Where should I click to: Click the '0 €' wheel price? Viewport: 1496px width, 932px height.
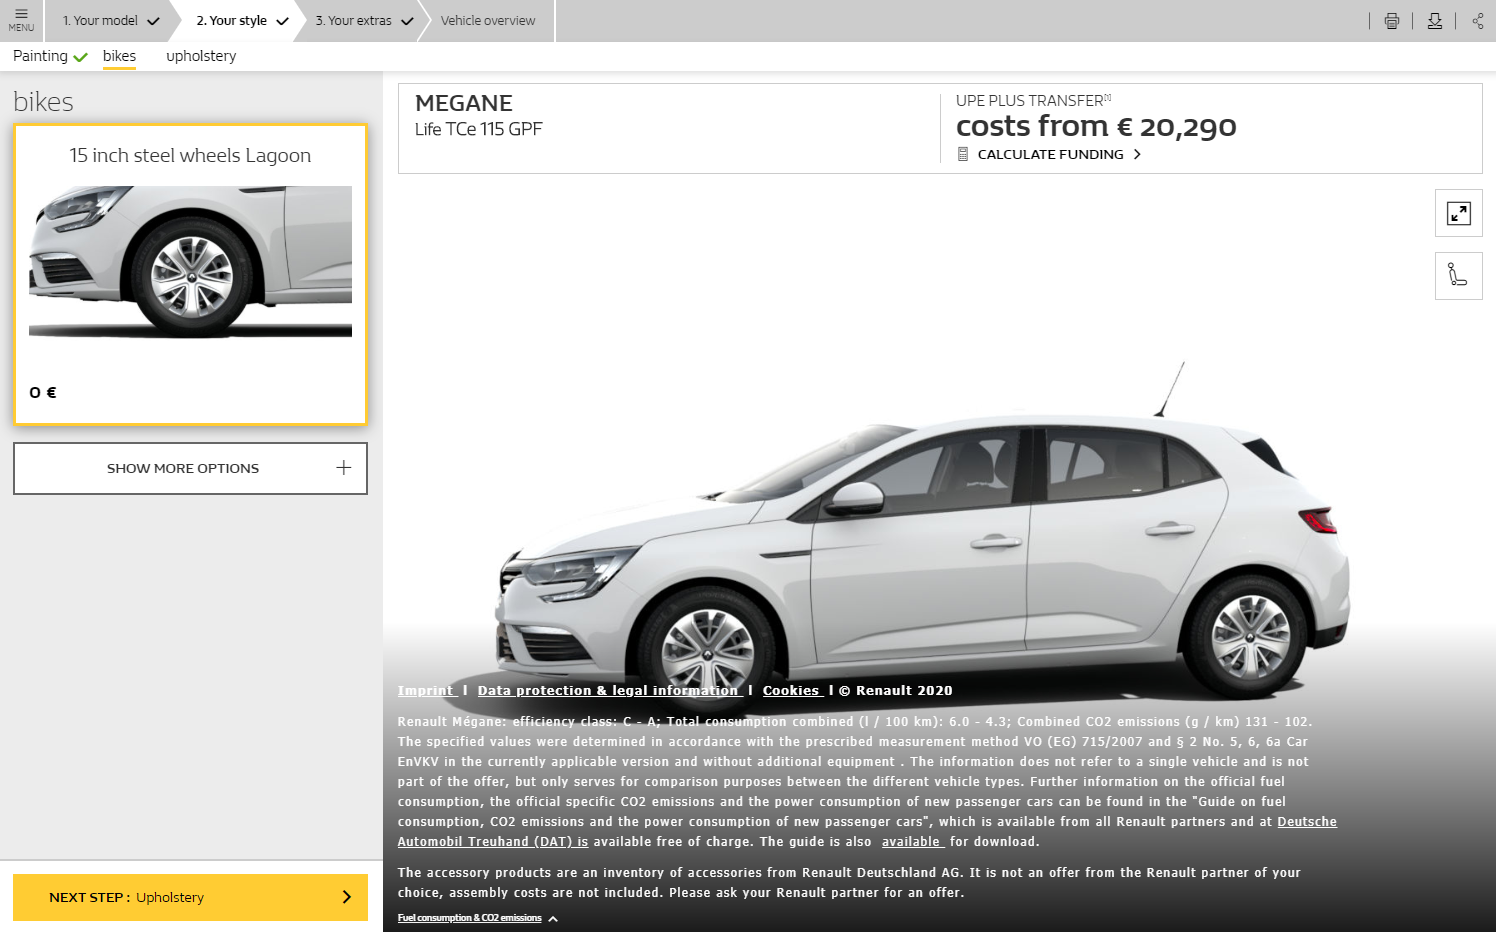(x=43, y=392)
